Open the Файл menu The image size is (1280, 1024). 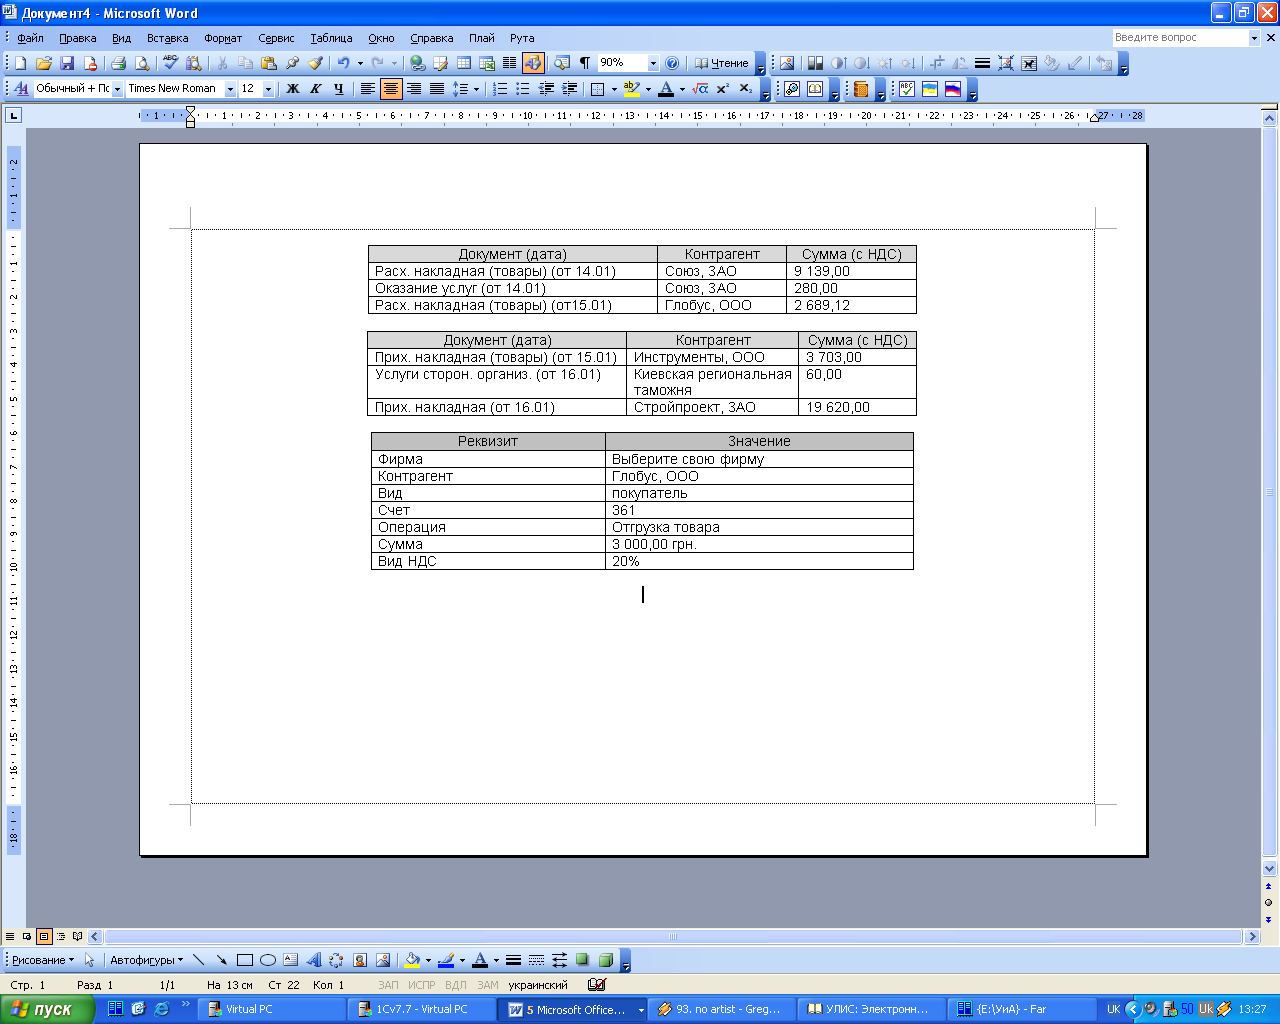pyautogui.click(x=30, y=38)
